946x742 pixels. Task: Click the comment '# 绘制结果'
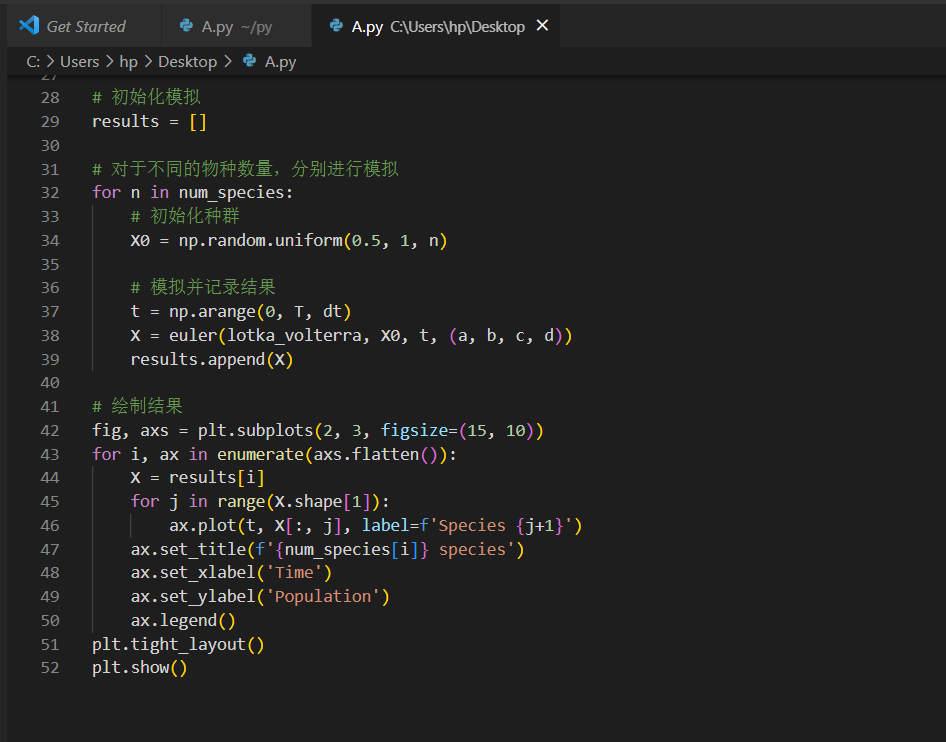[x=137, y=407]
